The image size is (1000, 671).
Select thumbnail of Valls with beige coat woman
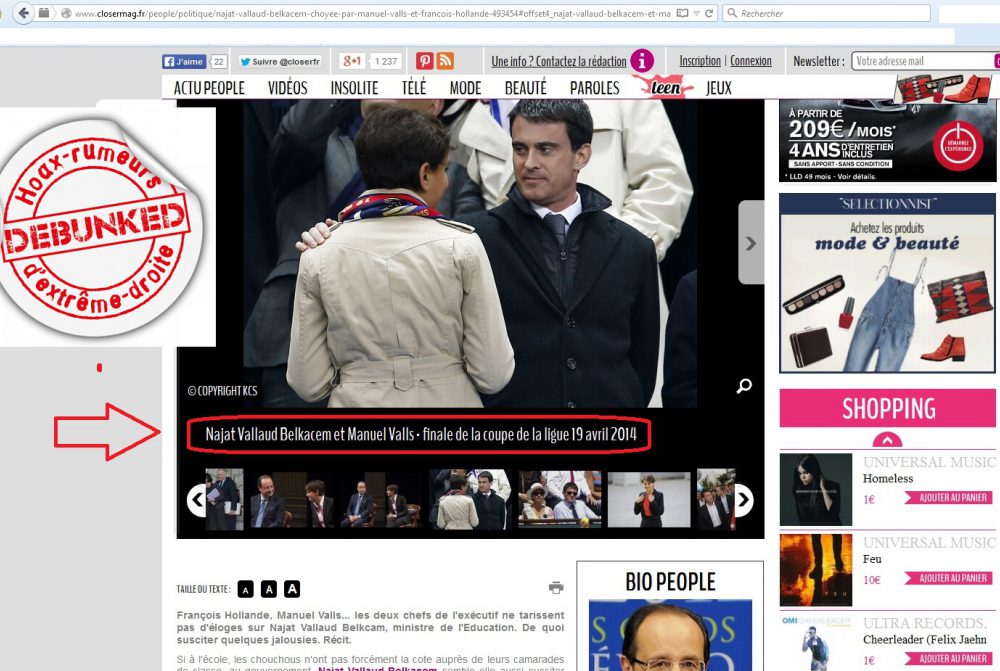coord(471,499)
